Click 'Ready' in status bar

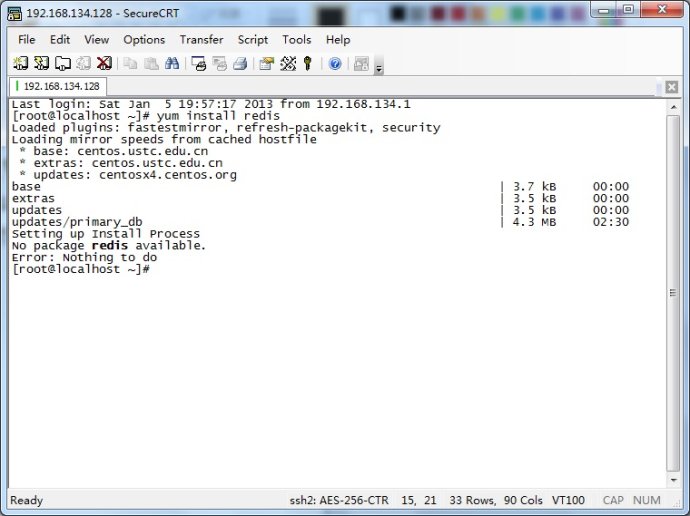[26, 501]
